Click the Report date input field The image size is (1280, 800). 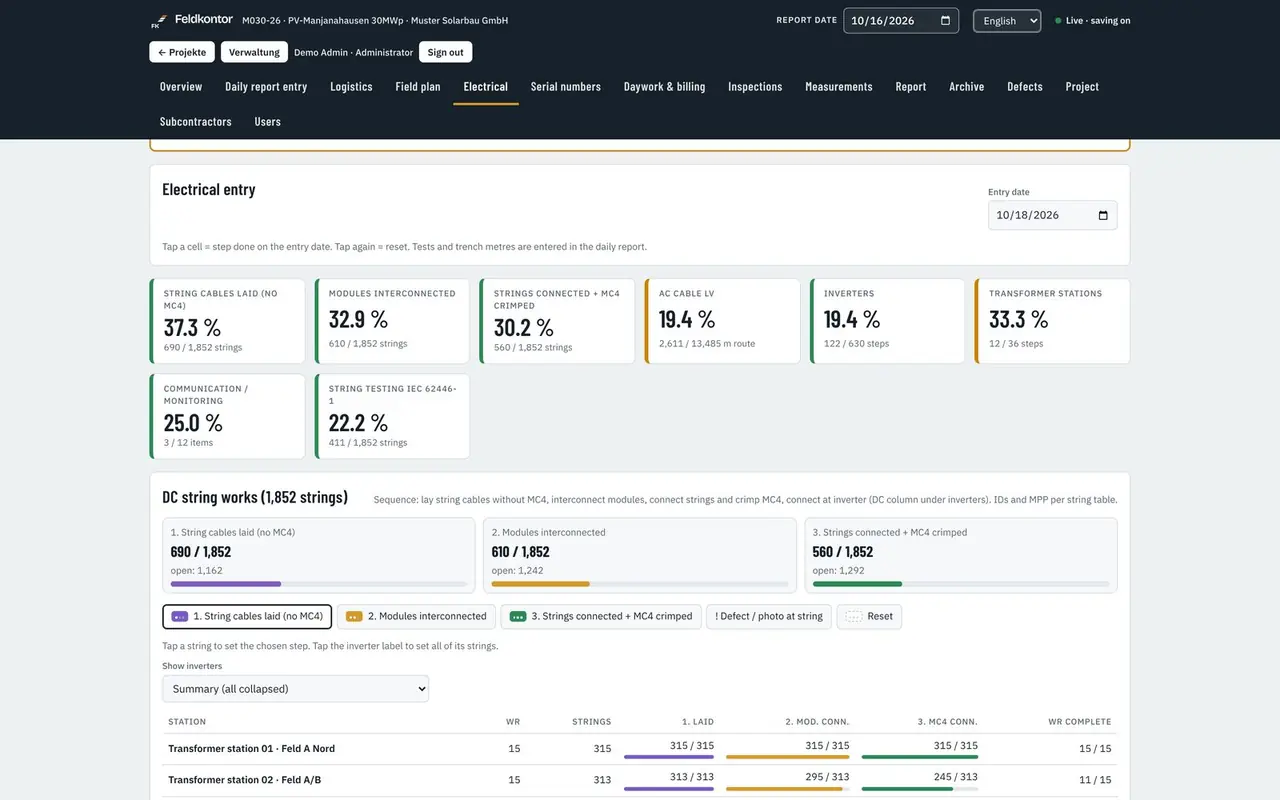tap(901, 21)
